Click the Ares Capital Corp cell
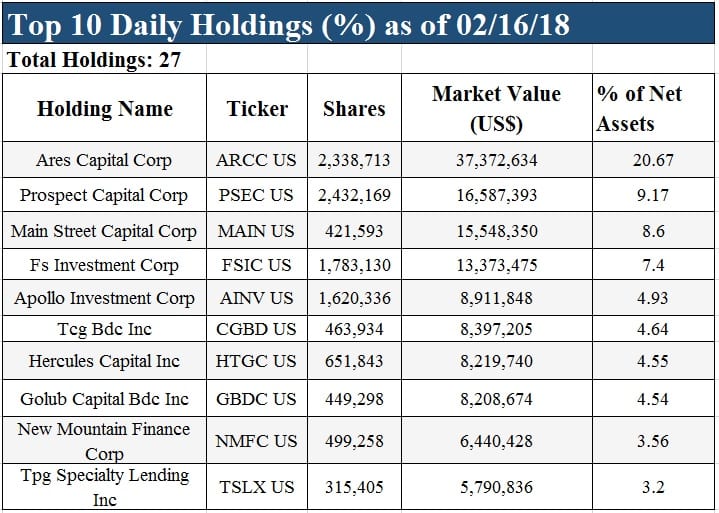The image size is (719, 513). click(105, 160)
